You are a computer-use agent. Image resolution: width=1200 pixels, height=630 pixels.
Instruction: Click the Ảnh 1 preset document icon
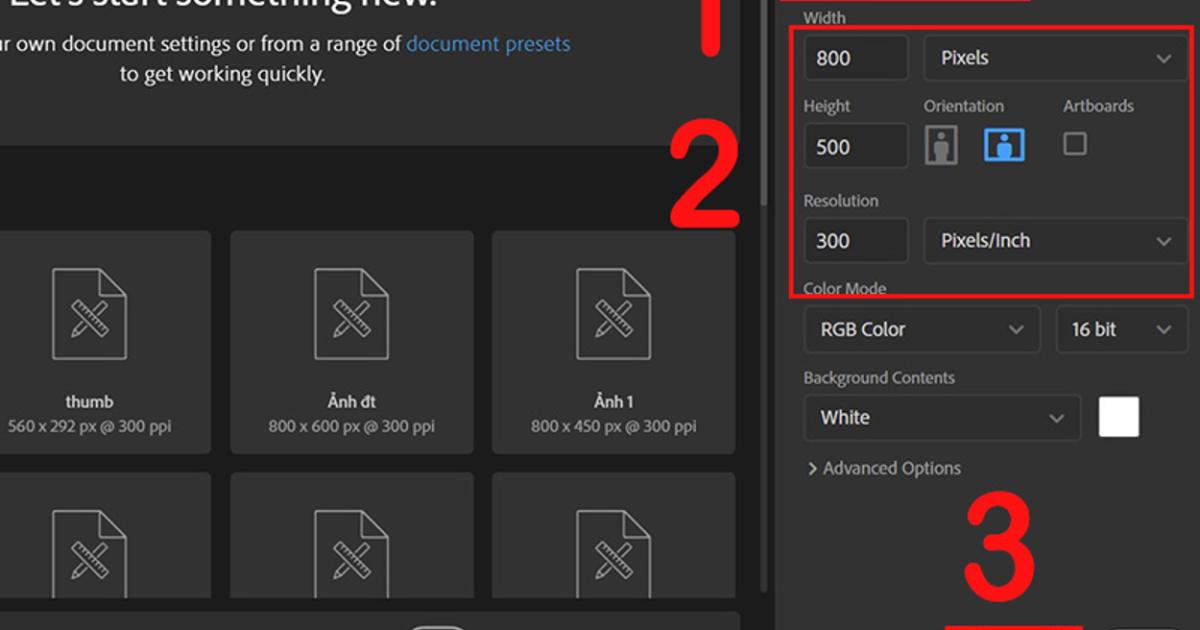(613, 313)
